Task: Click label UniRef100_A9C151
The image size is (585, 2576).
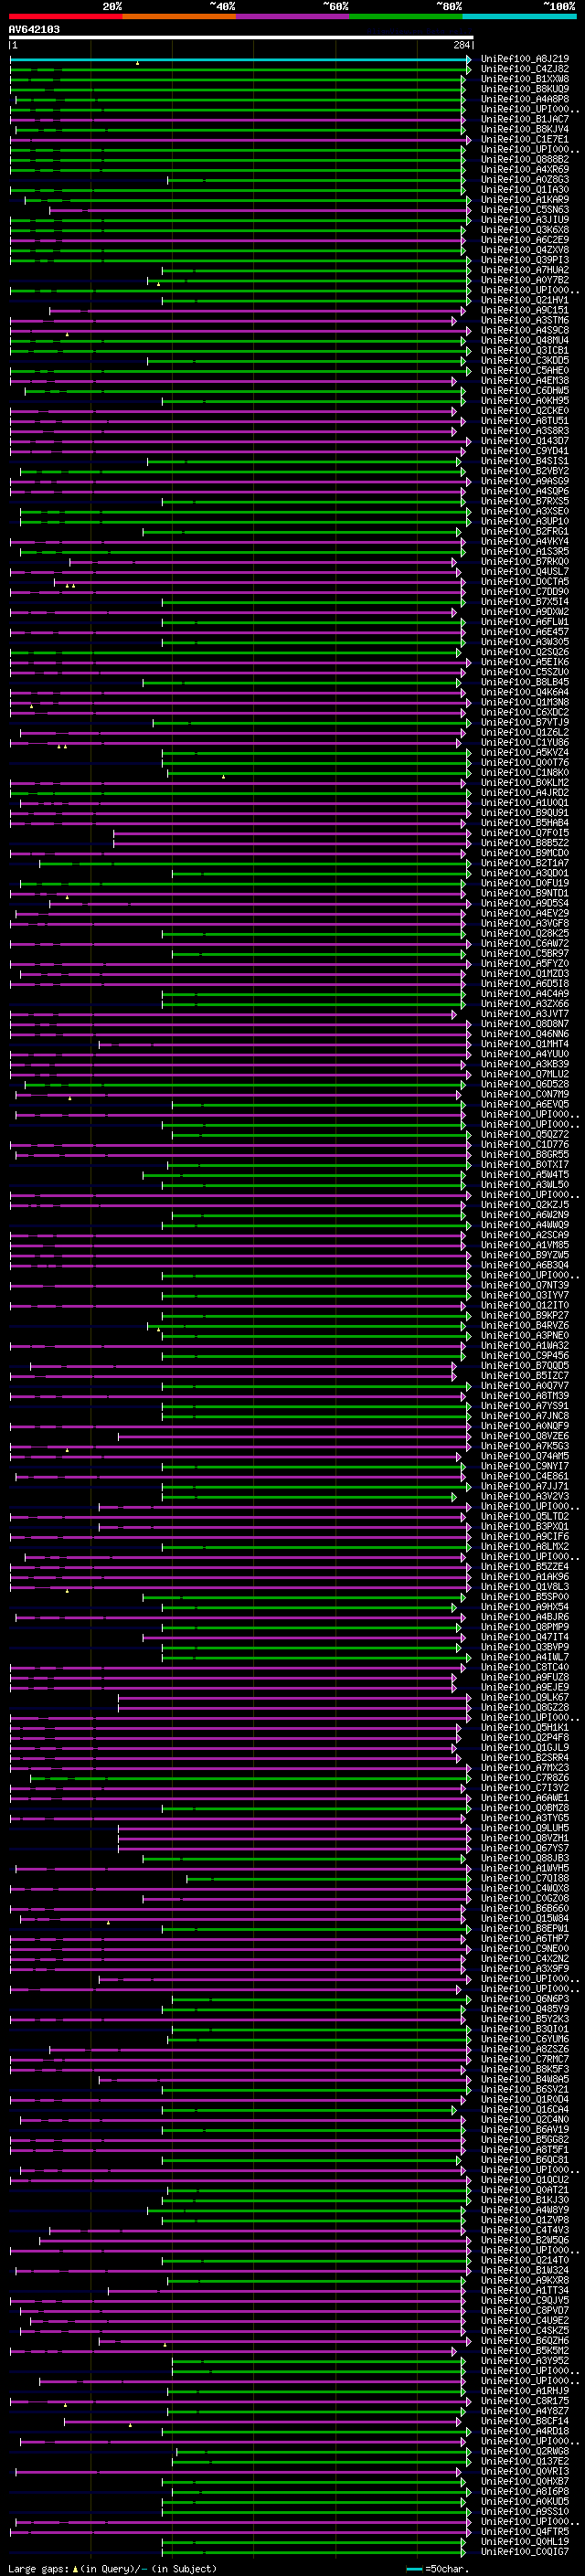Action: pos(525,310)
